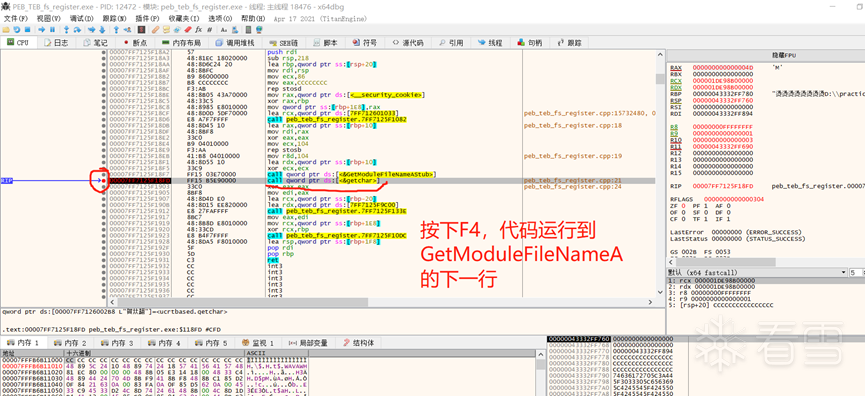Switch to the CPU tab
Image resolution: width=865 pixels, height=396 pixels.
(18, 42)
